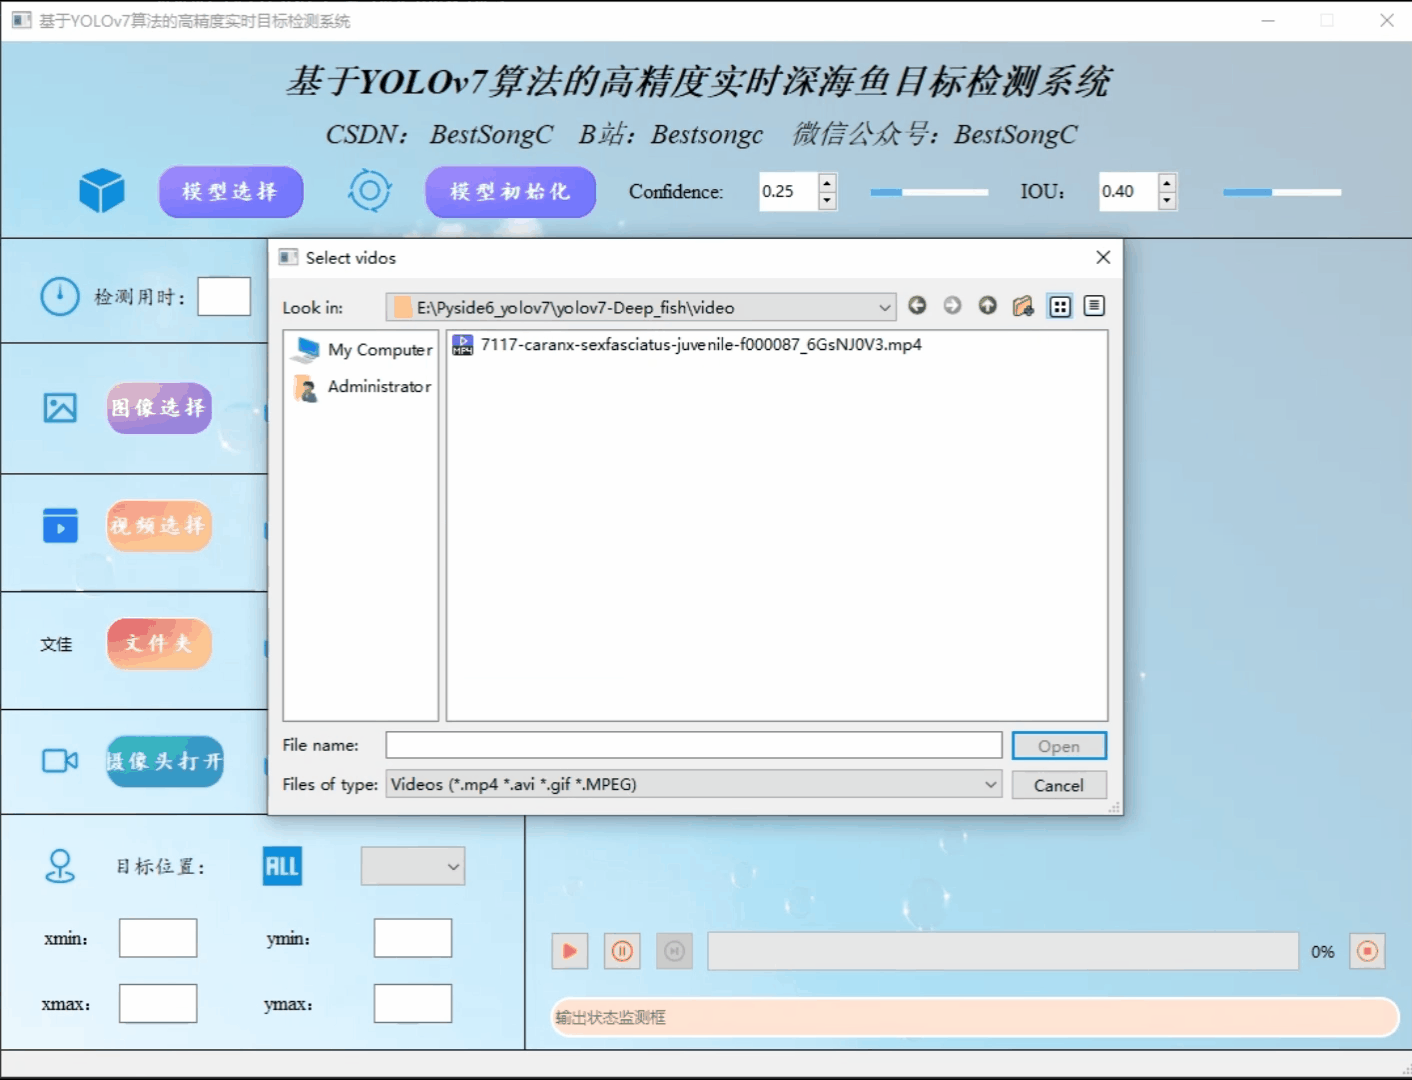Click the pause playback button

pos(622,951)
